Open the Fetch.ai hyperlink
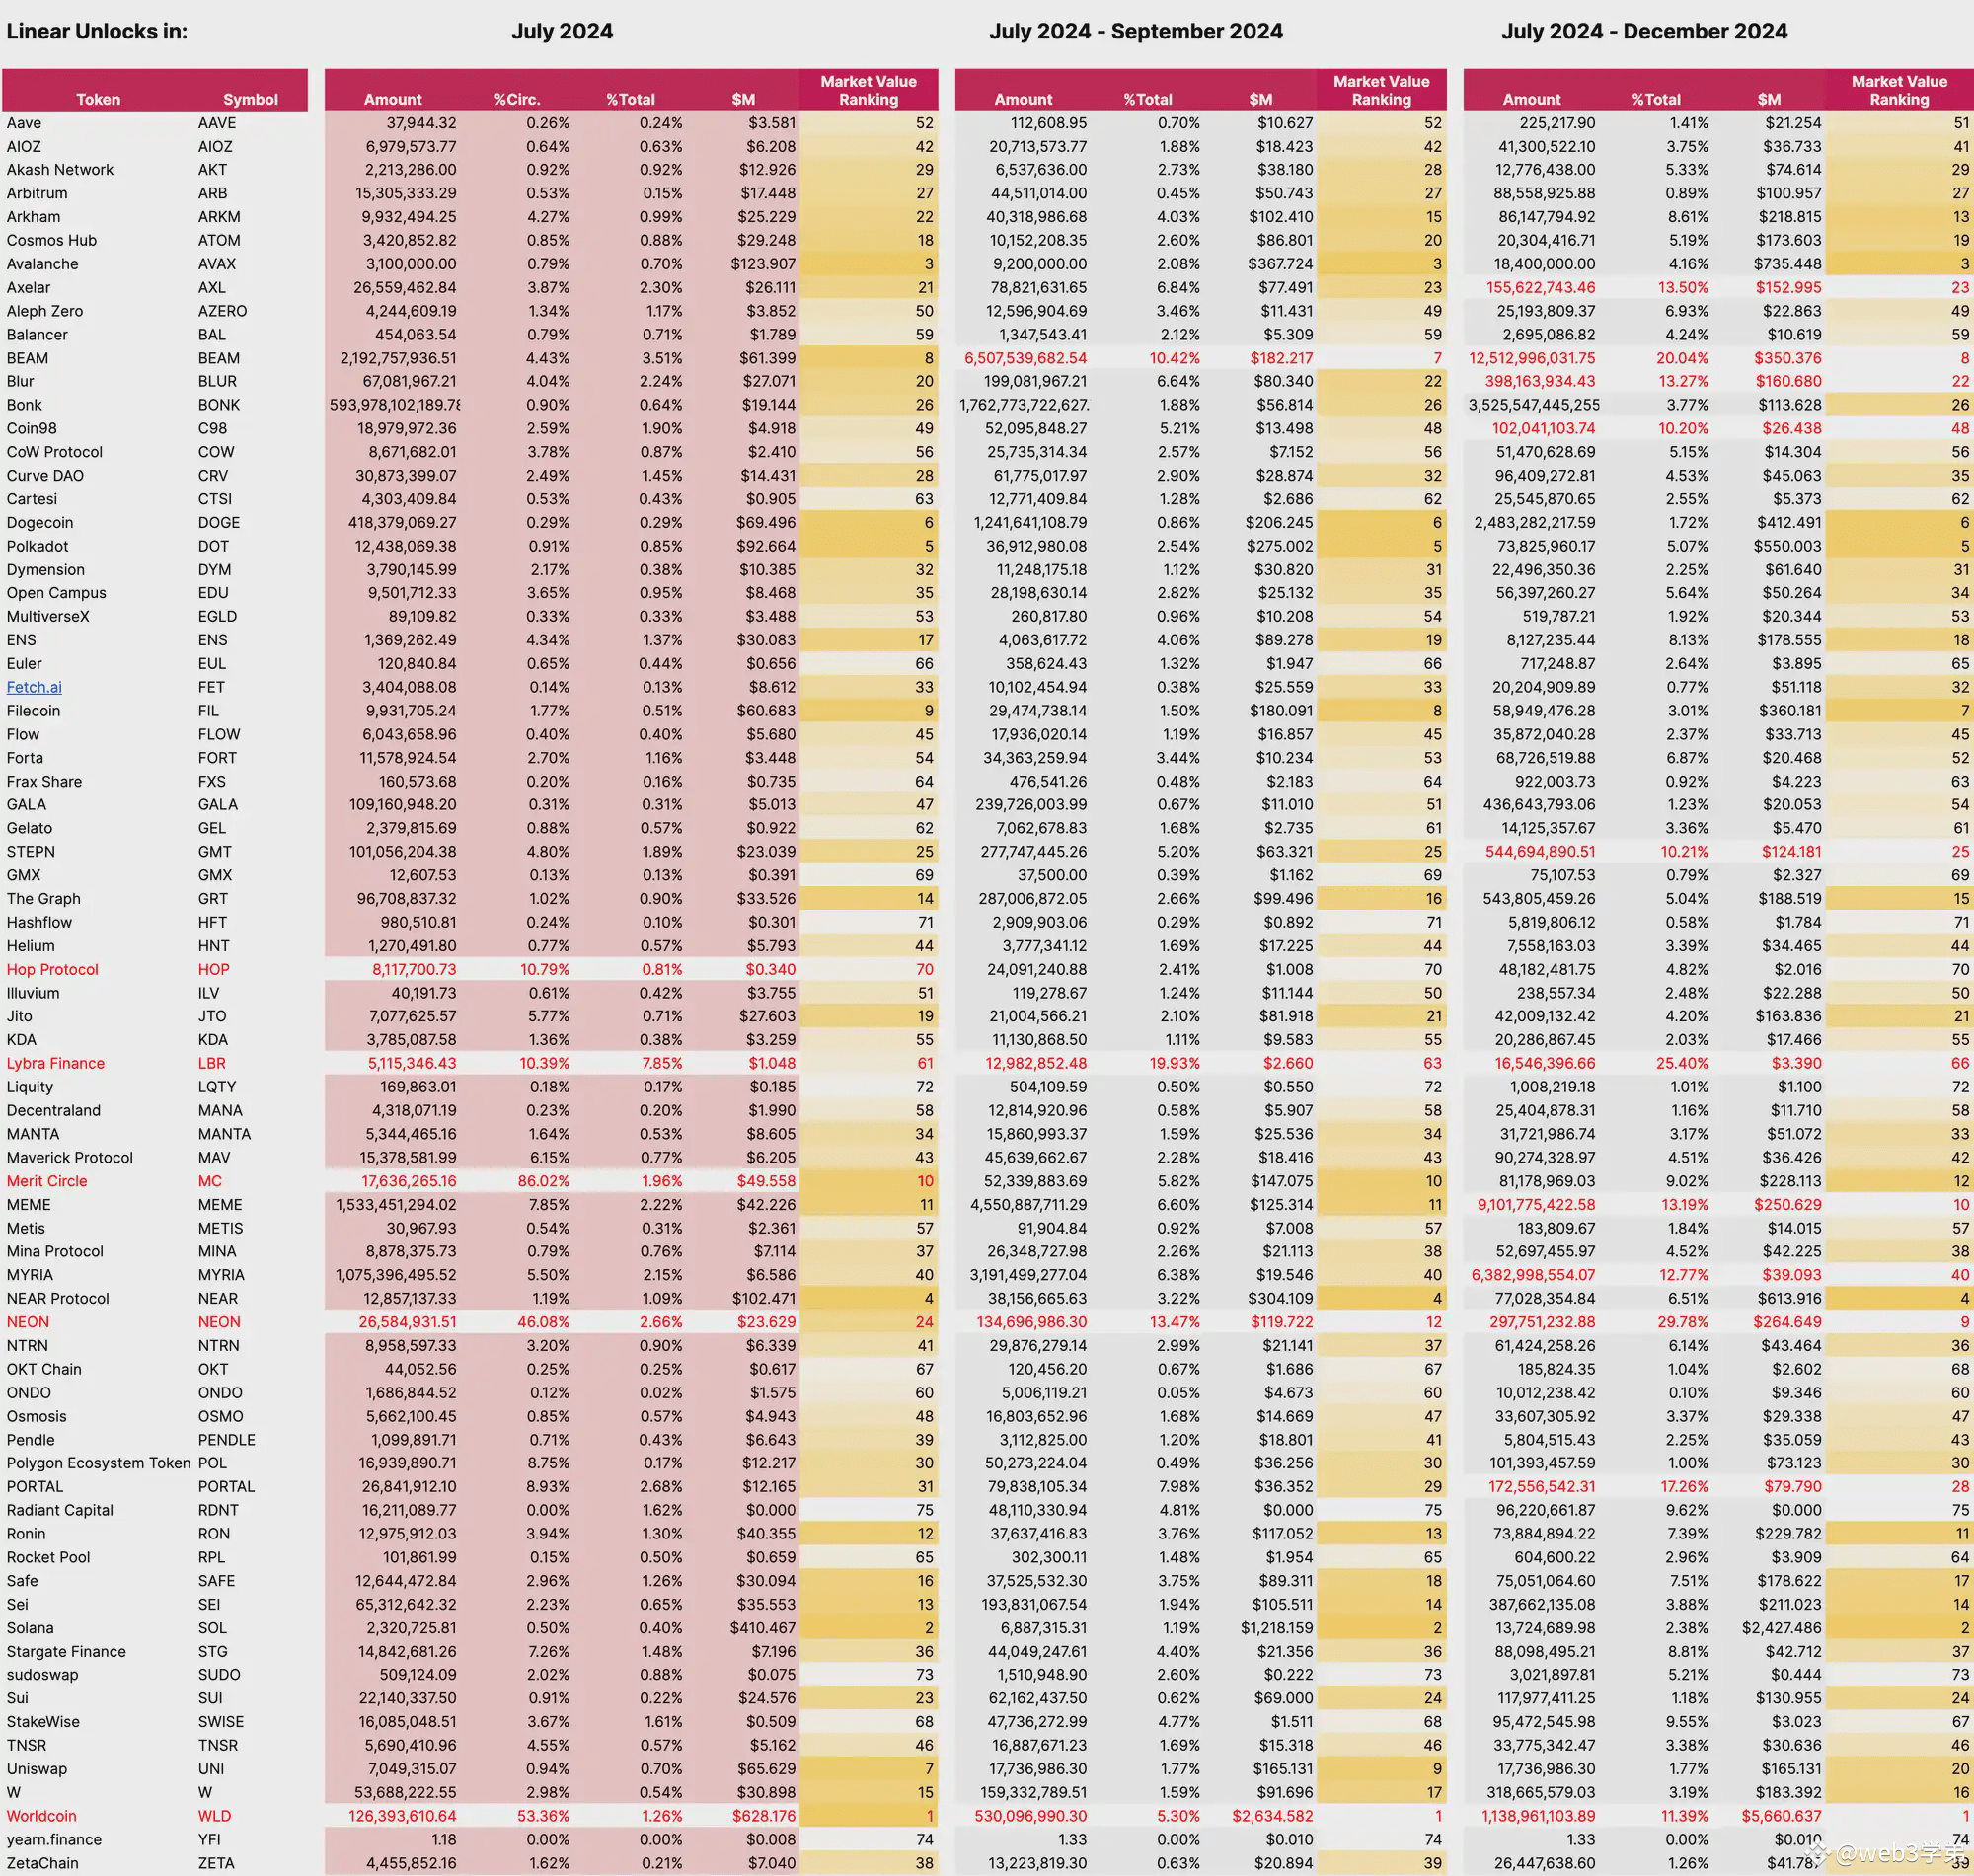 (34, 687)
